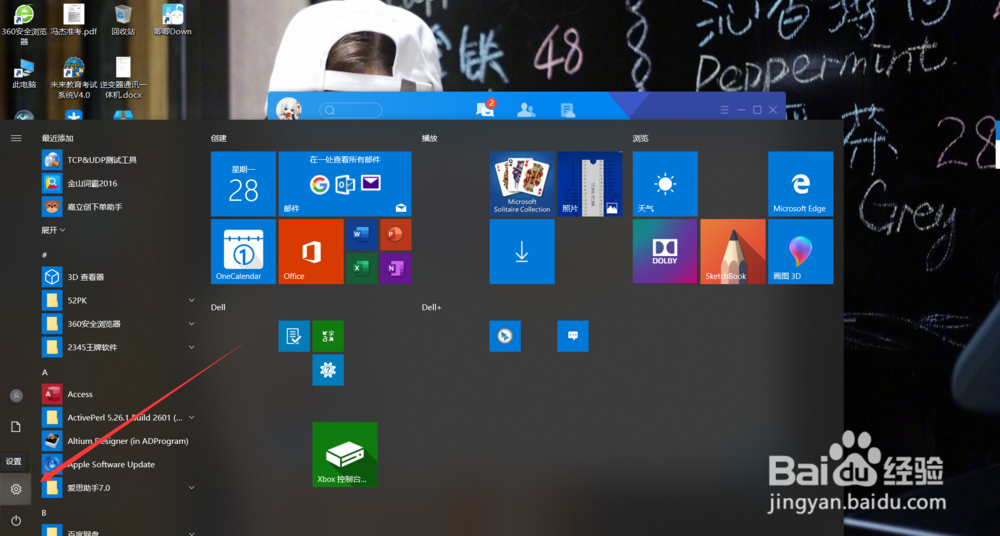Open Microsoft Solitaire Collection tile
This screenshot has width=1000, height=536.
[x=522, y=184]
